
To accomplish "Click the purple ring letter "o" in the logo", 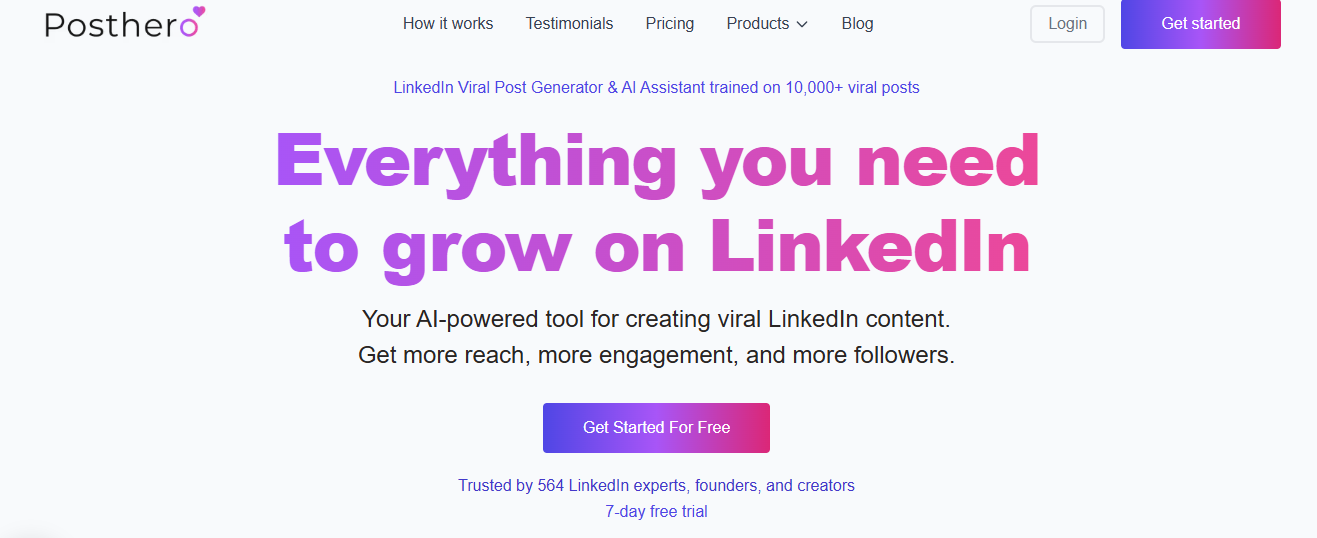I will (x=188, y=27).
